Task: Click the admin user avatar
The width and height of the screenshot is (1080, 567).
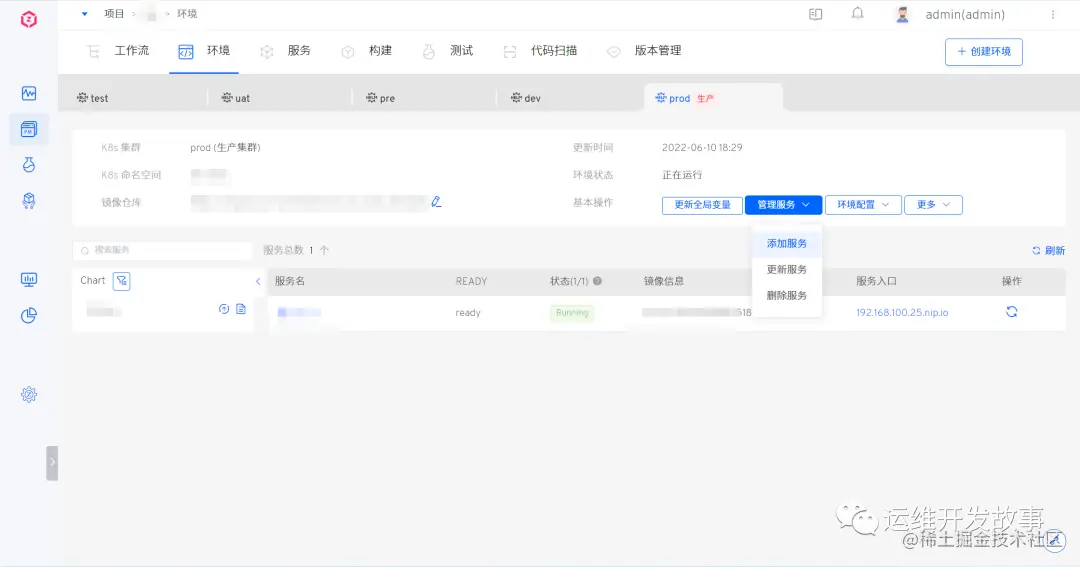Action: tap(902, 14)
